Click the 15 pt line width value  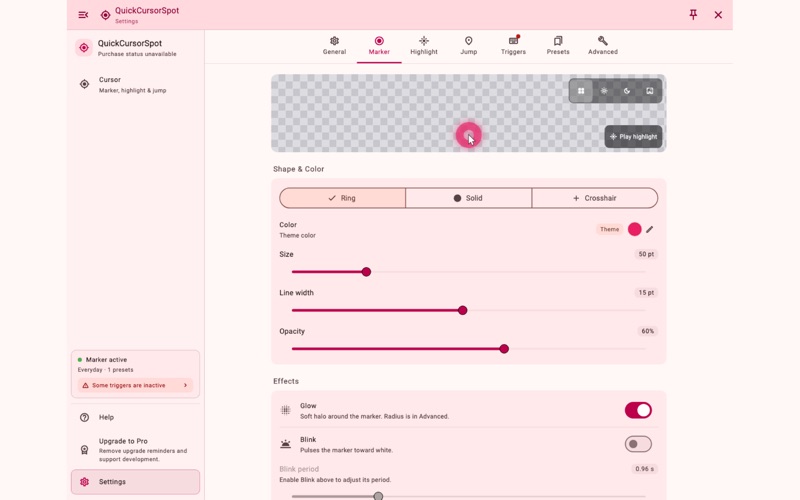tap(646, 293)
